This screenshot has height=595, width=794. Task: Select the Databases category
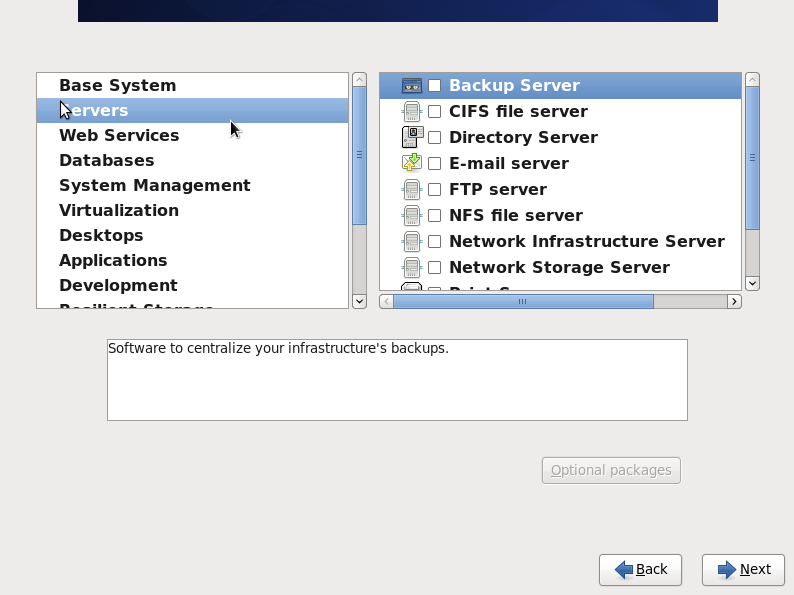coord(106,160)
